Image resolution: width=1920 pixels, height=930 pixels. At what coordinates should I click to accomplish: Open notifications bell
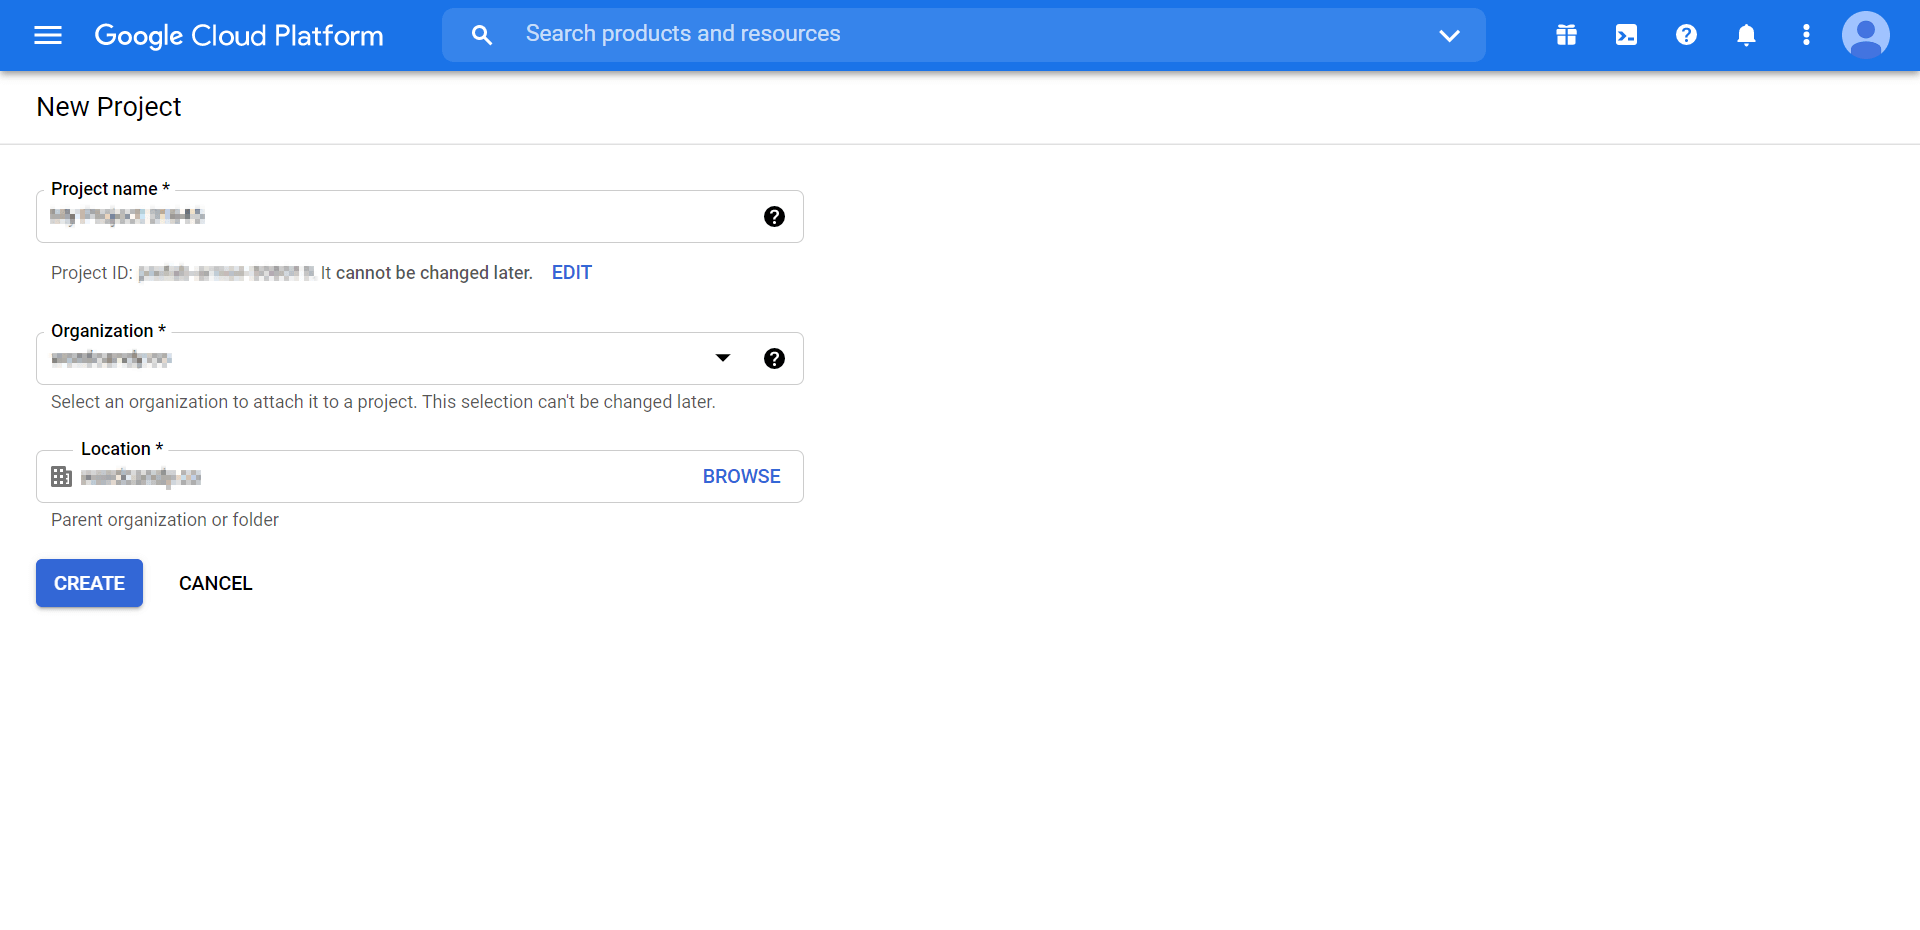coord(1746,35)
